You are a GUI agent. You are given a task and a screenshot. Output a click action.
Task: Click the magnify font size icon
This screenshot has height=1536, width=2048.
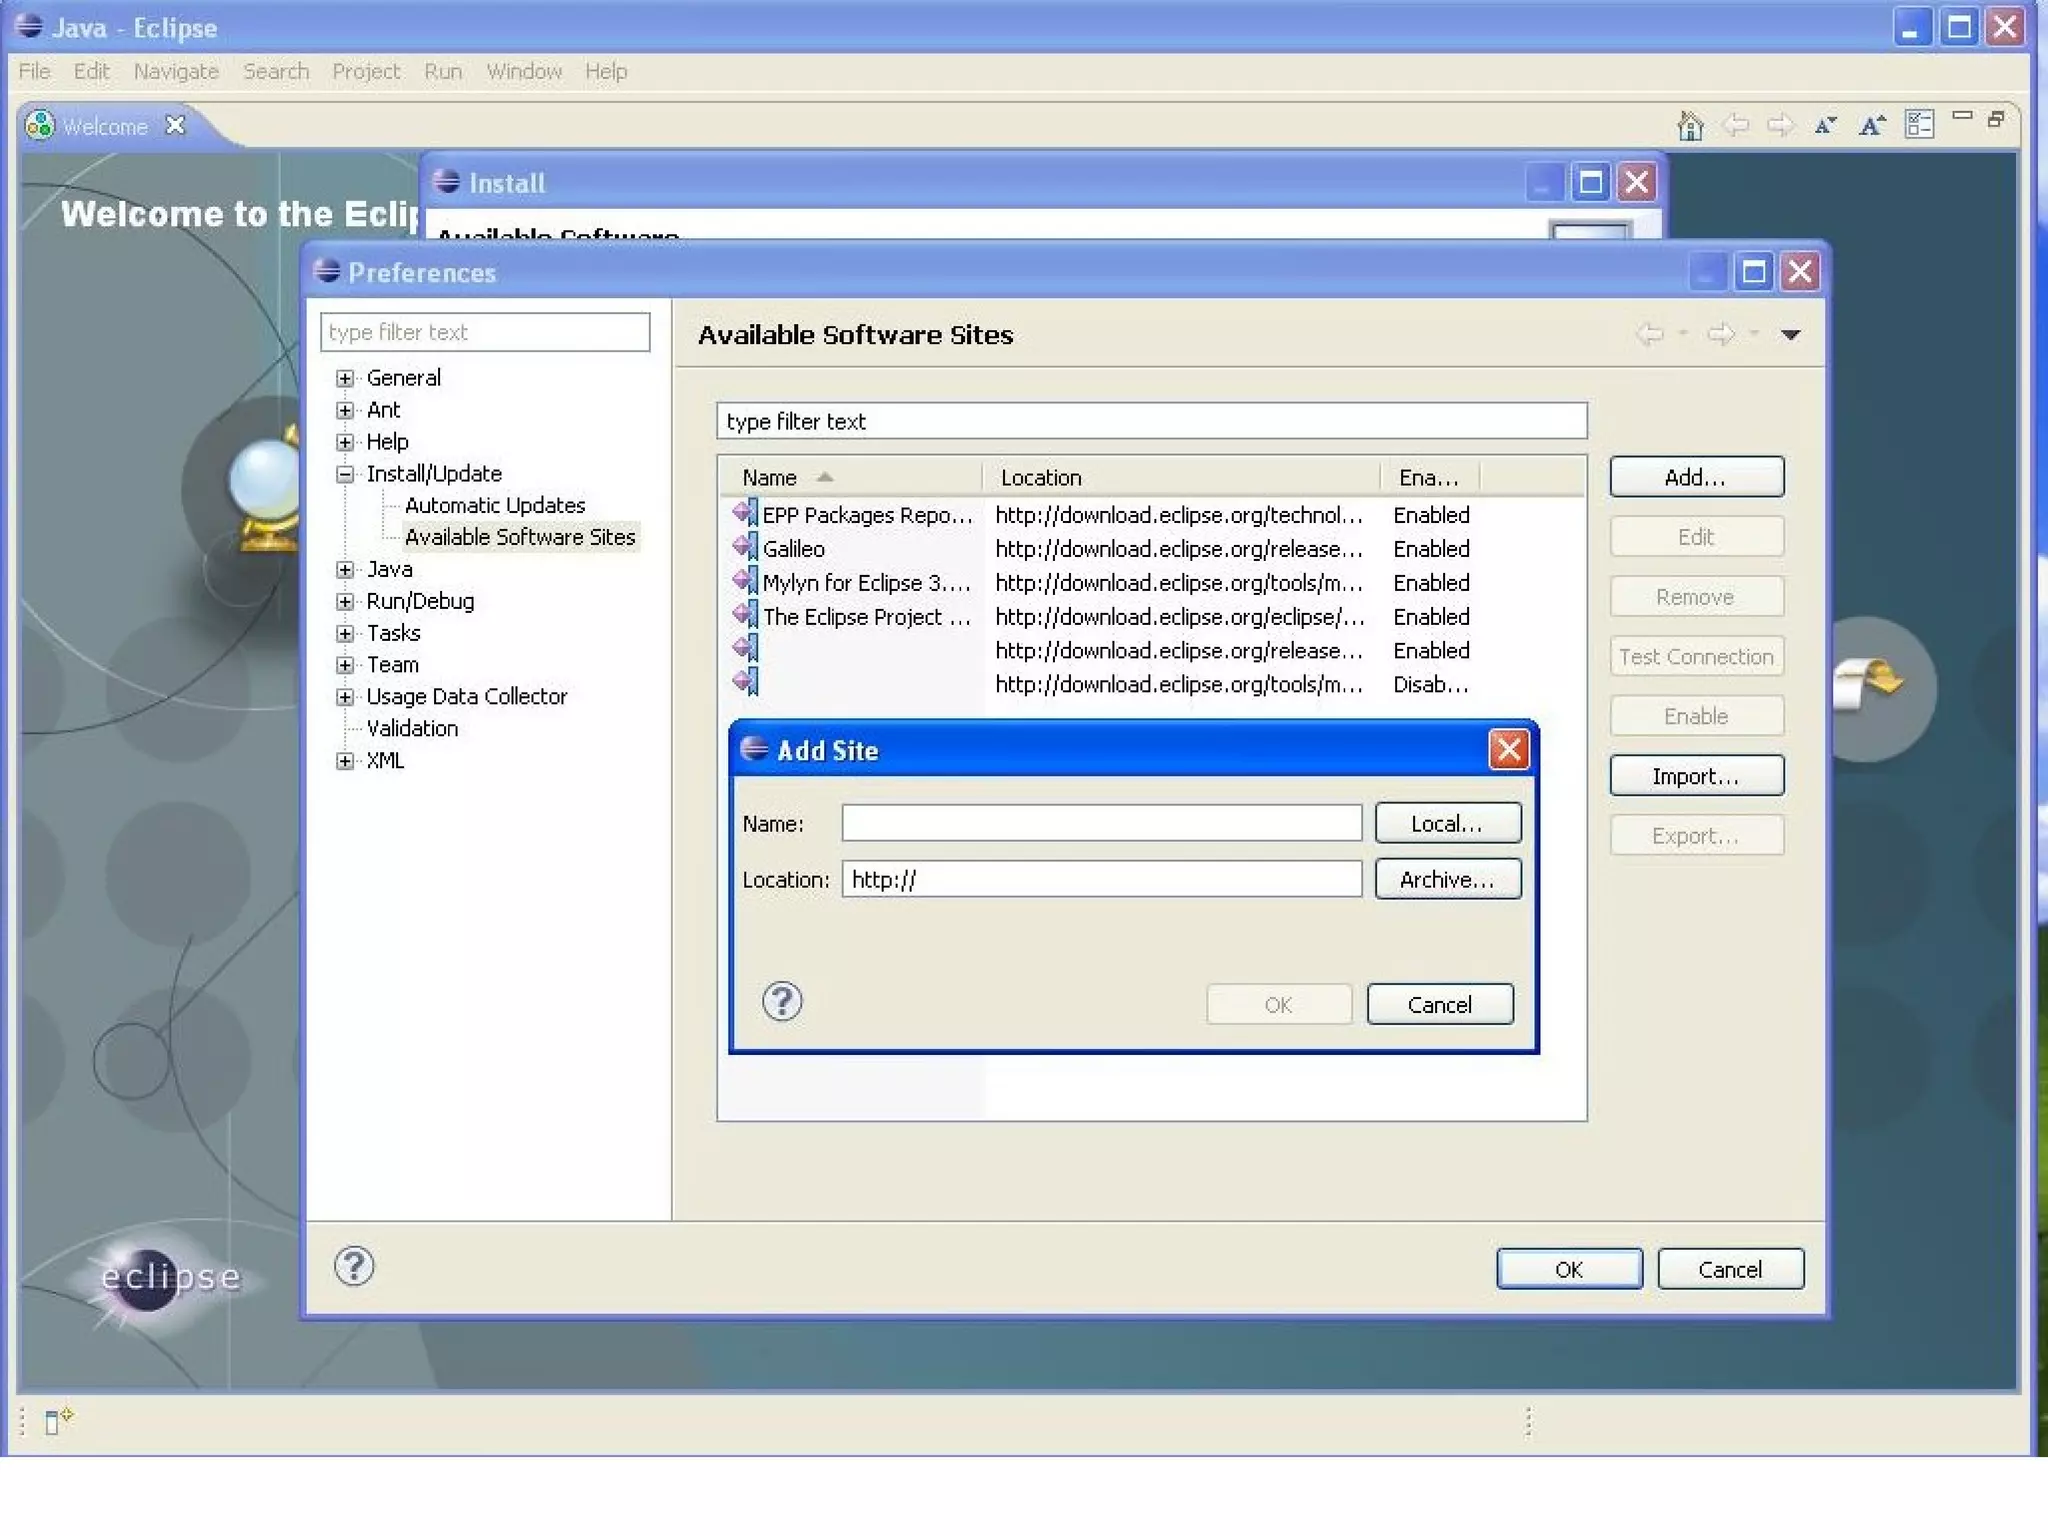pos(1871,125)
